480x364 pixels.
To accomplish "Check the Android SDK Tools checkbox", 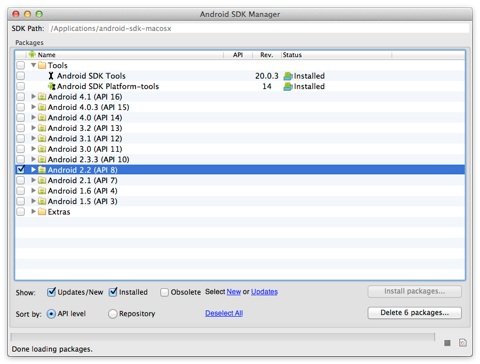I will [21, 76].
